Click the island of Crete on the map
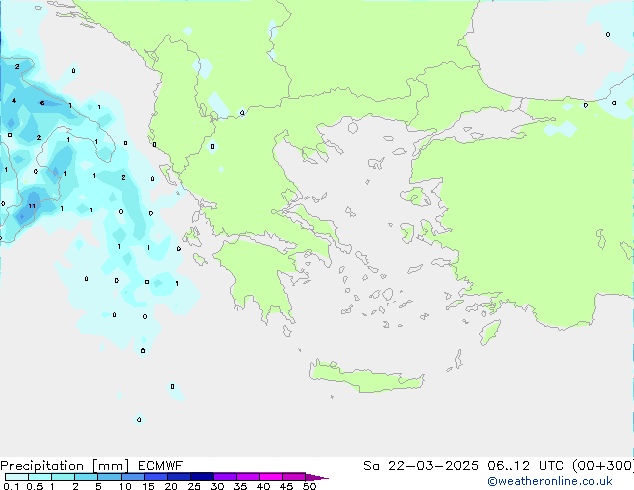Screen dimensions: 634x490 [366, 377]
